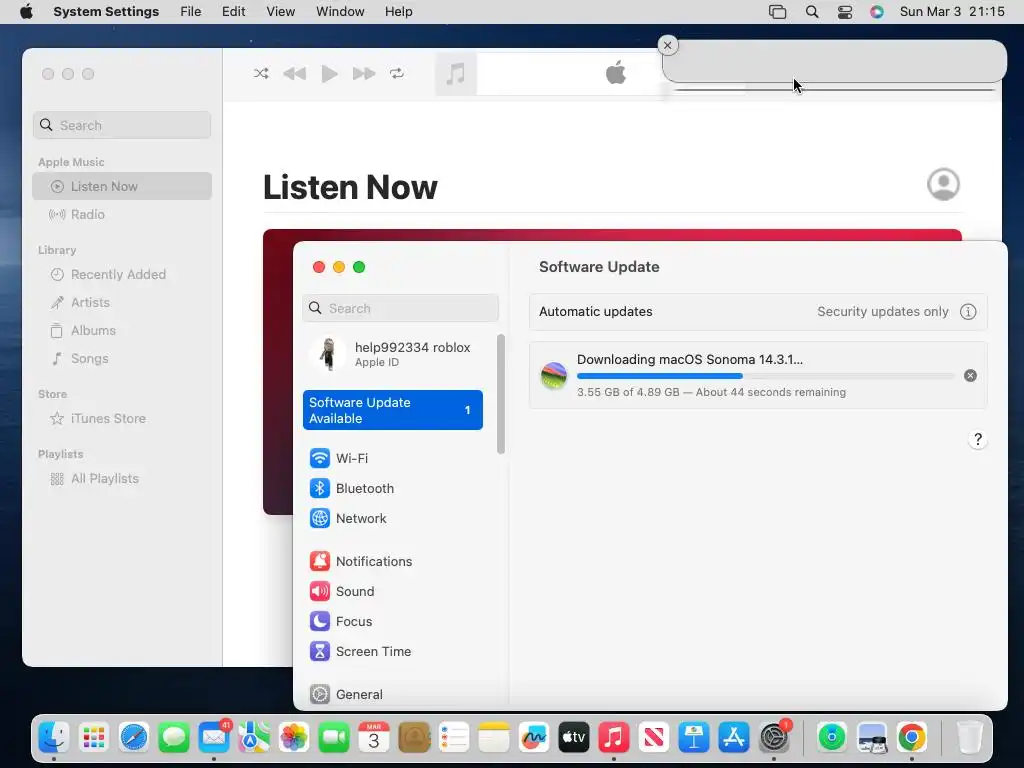Close the floating popup with X button
This screenshot has width=1024, height=768.
coord(667,45)
